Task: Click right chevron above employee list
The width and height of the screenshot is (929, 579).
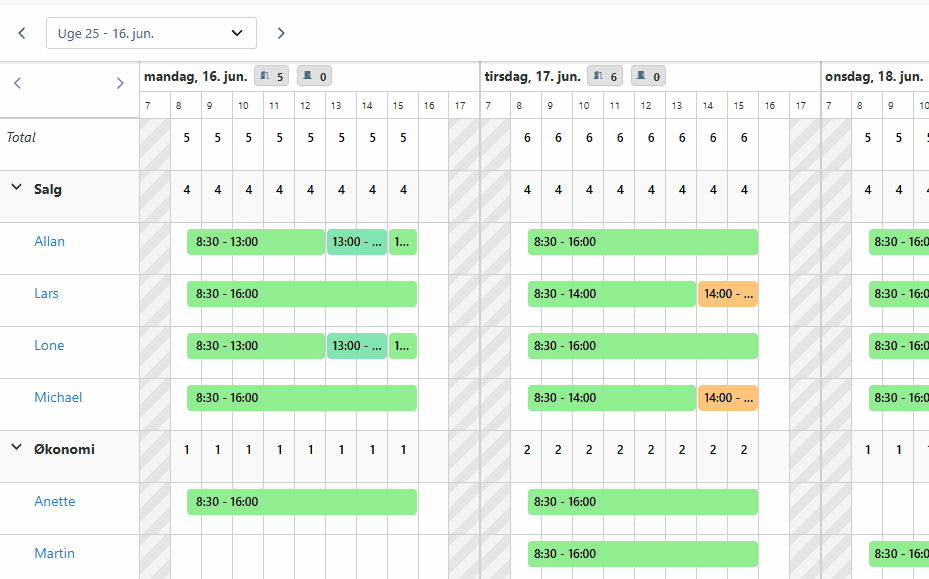Action: [120, 83]
